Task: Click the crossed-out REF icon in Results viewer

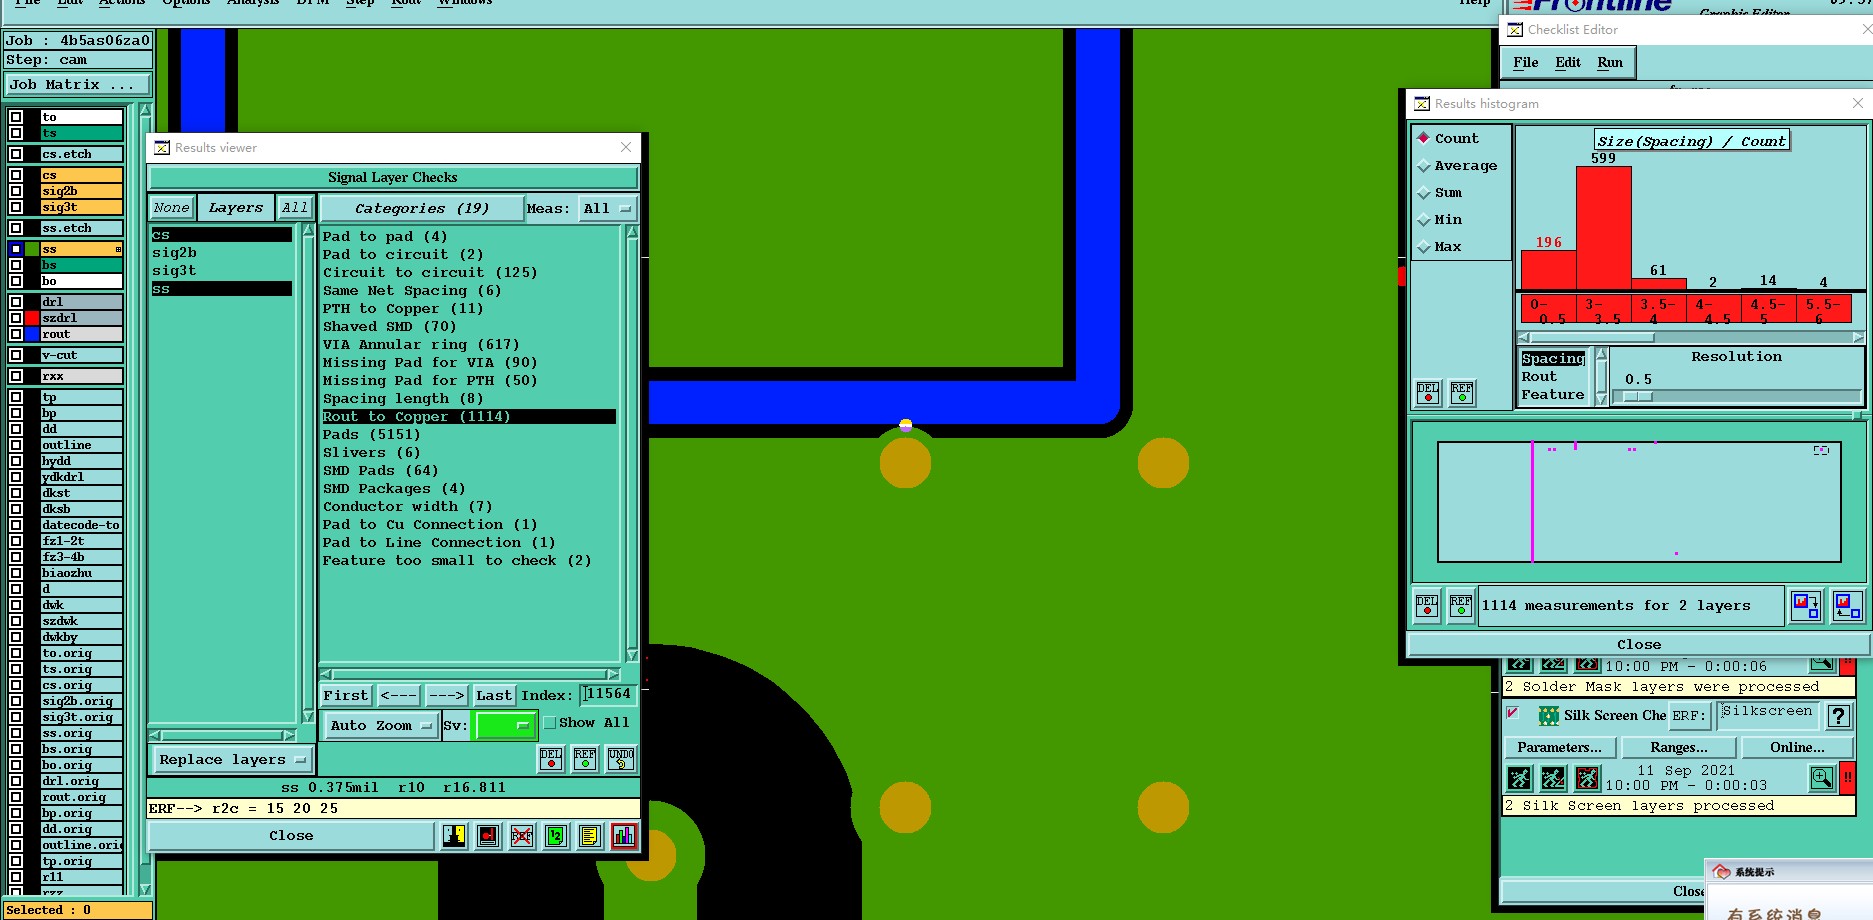Action: coord(522,836)
